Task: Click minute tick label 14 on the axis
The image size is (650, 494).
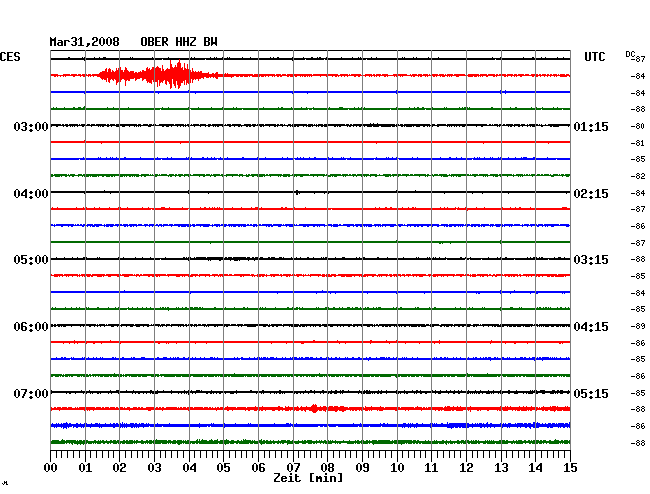Action: pyautogui.click(x=535, y=467)
